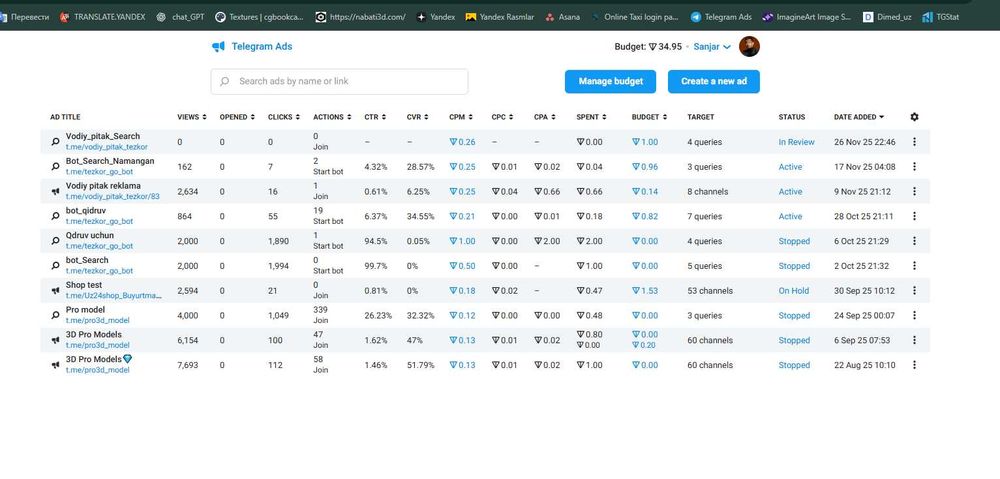
Task: Sort table by Date Added column
Action: point(859,117)
